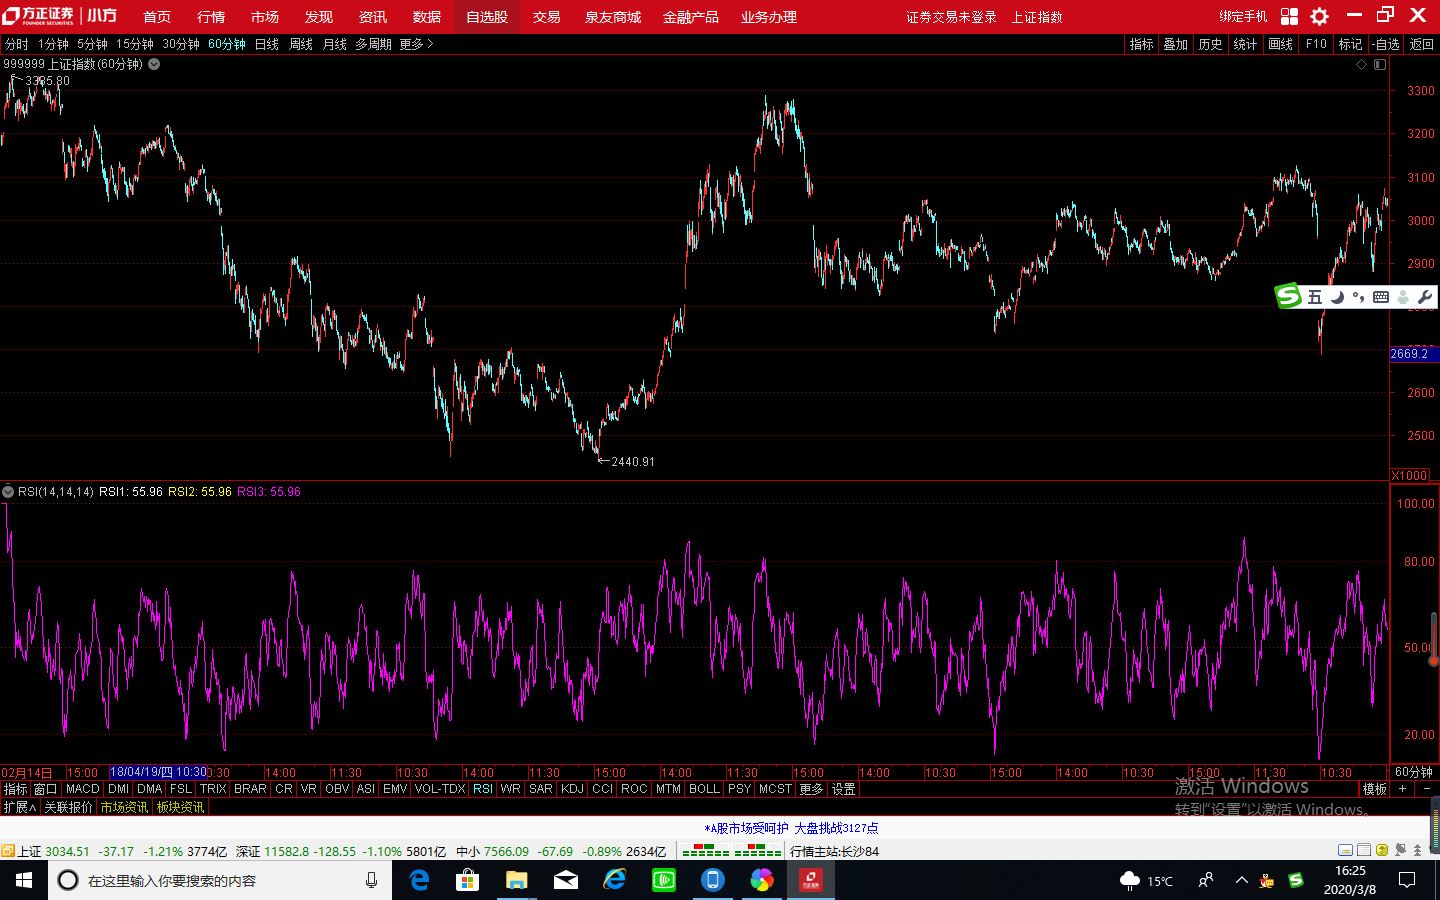Switch to 日线 daily chart
Screen dimensions: 1440x900
pyautogui.click(x=267, y=44)
